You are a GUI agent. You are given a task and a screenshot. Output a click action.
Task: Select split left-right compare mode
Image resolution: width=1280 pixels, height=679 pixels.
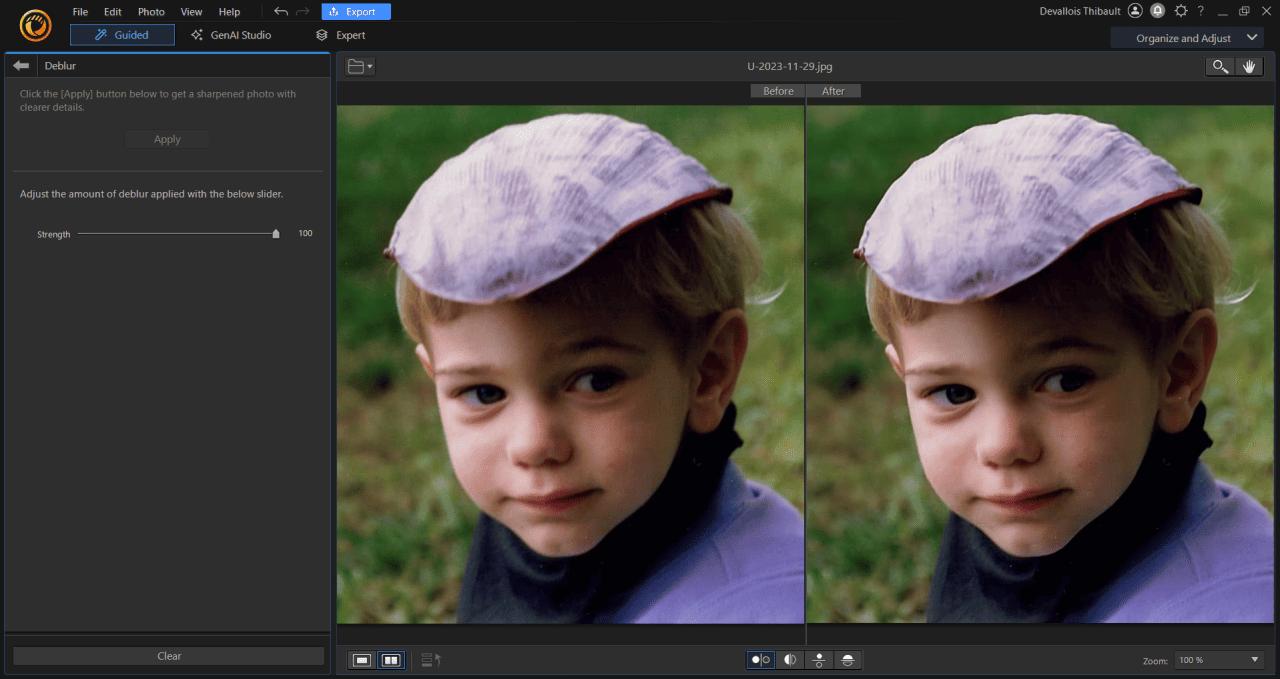pyautogui.click(x=790, y=660)
